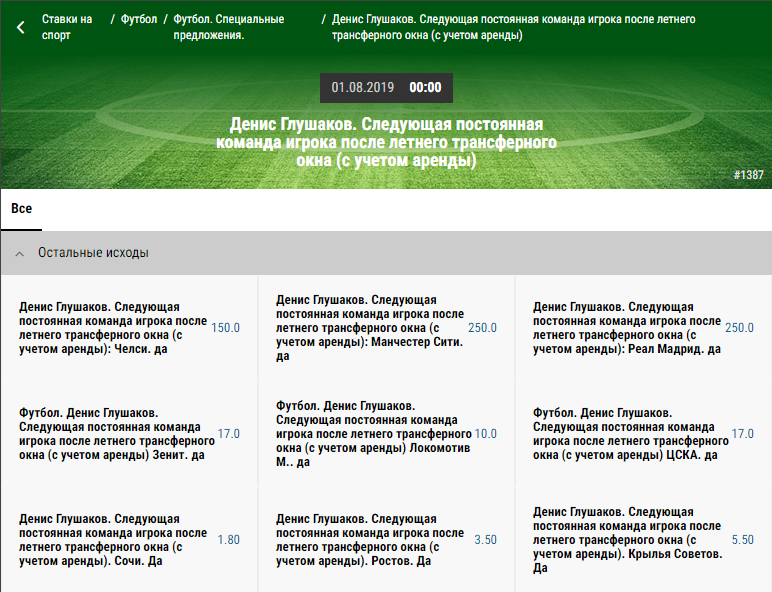Click the Реал Мадрид outcome description text

(627, 328)
